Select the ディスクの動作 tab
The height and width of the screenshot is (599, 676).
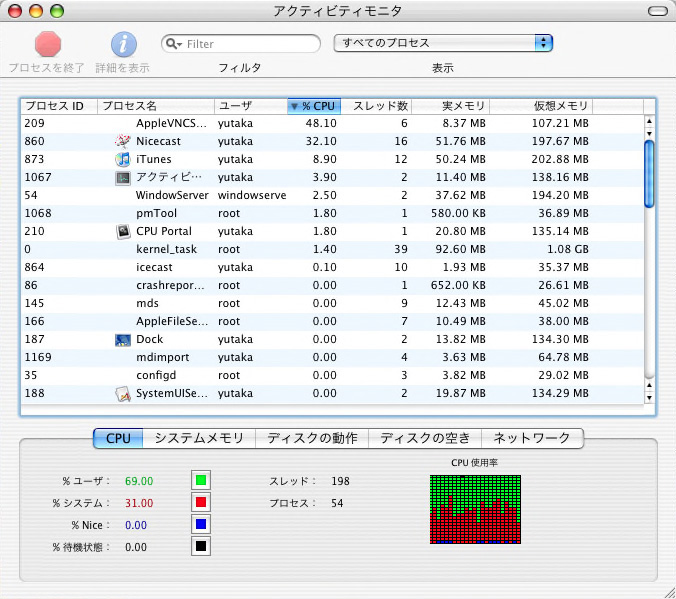click(312, 438)
